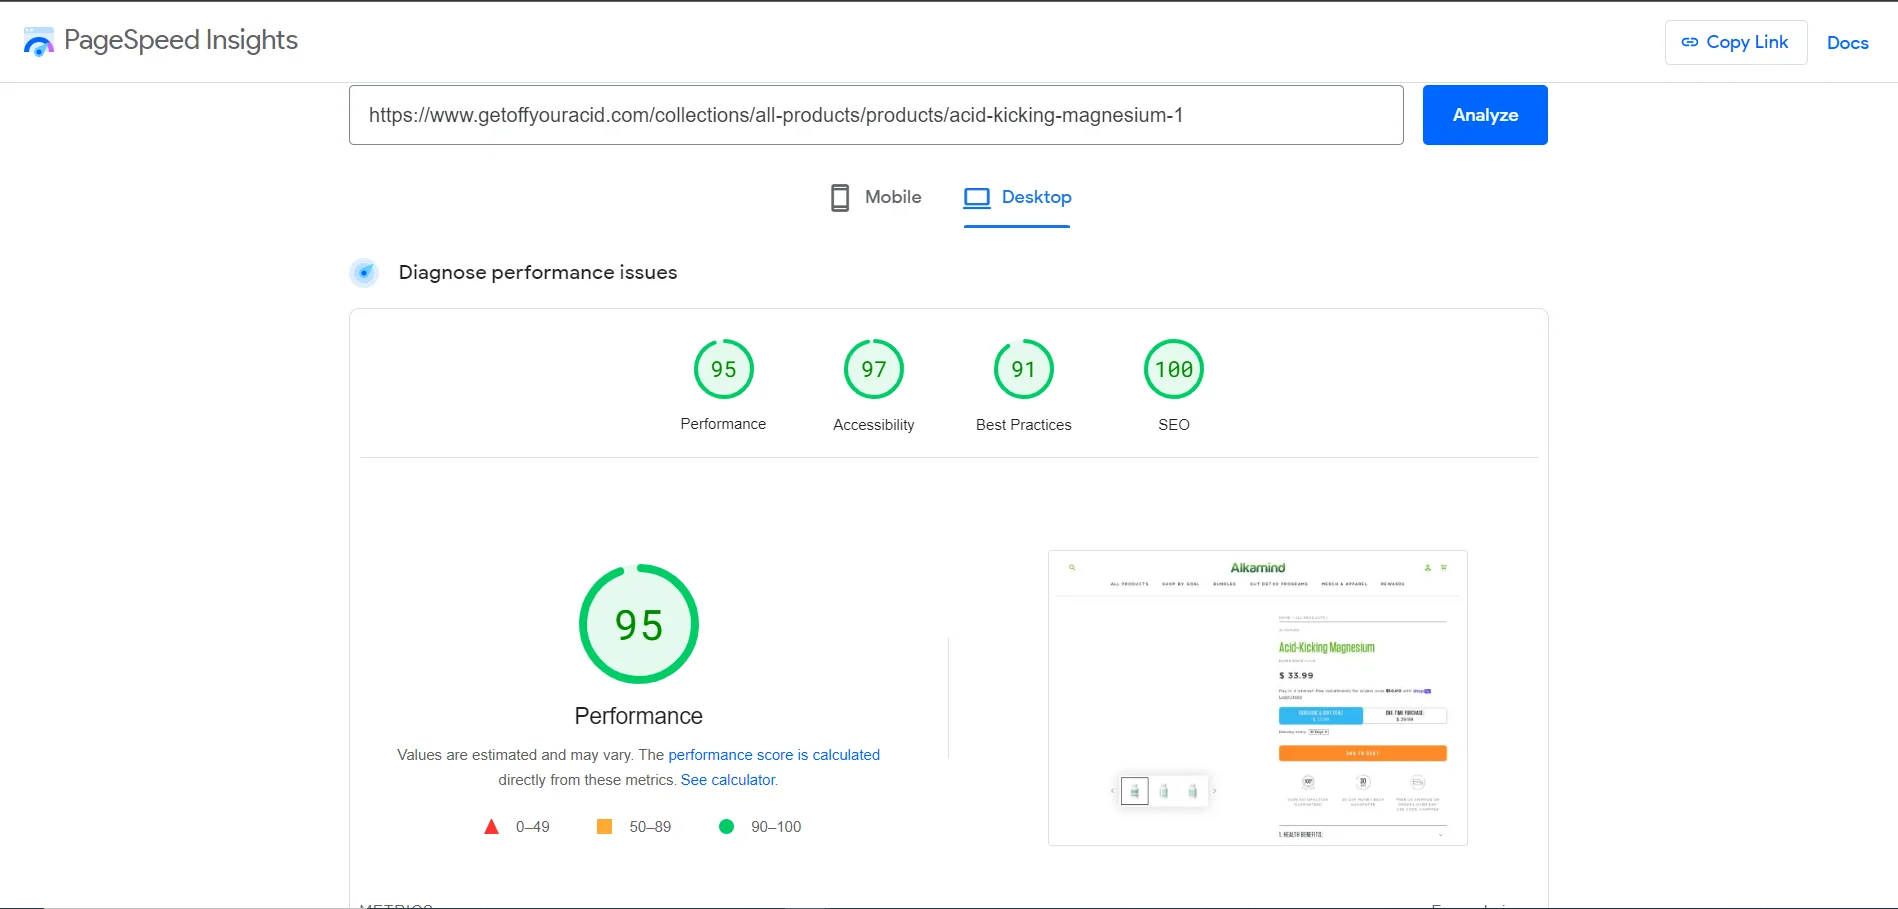Open the PageSpeed Insights title link
Screen dimensions: 1898x909
pos(181,40)
